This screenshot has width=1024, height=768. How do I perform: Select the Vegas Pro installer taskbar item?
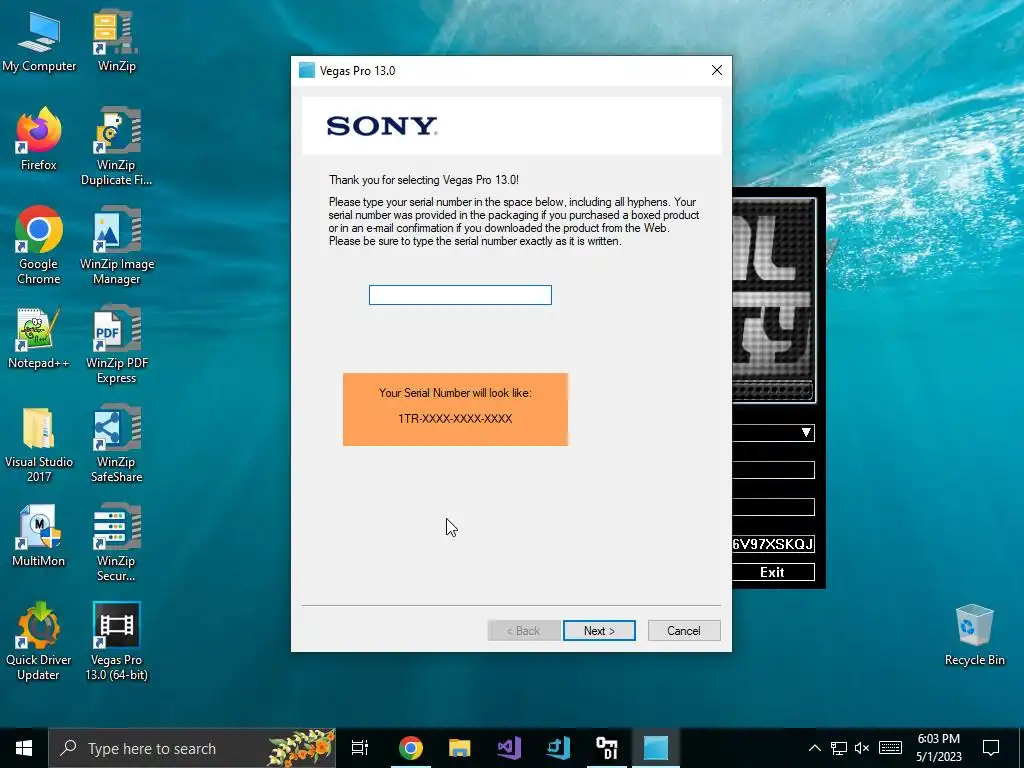click(656, 748)
